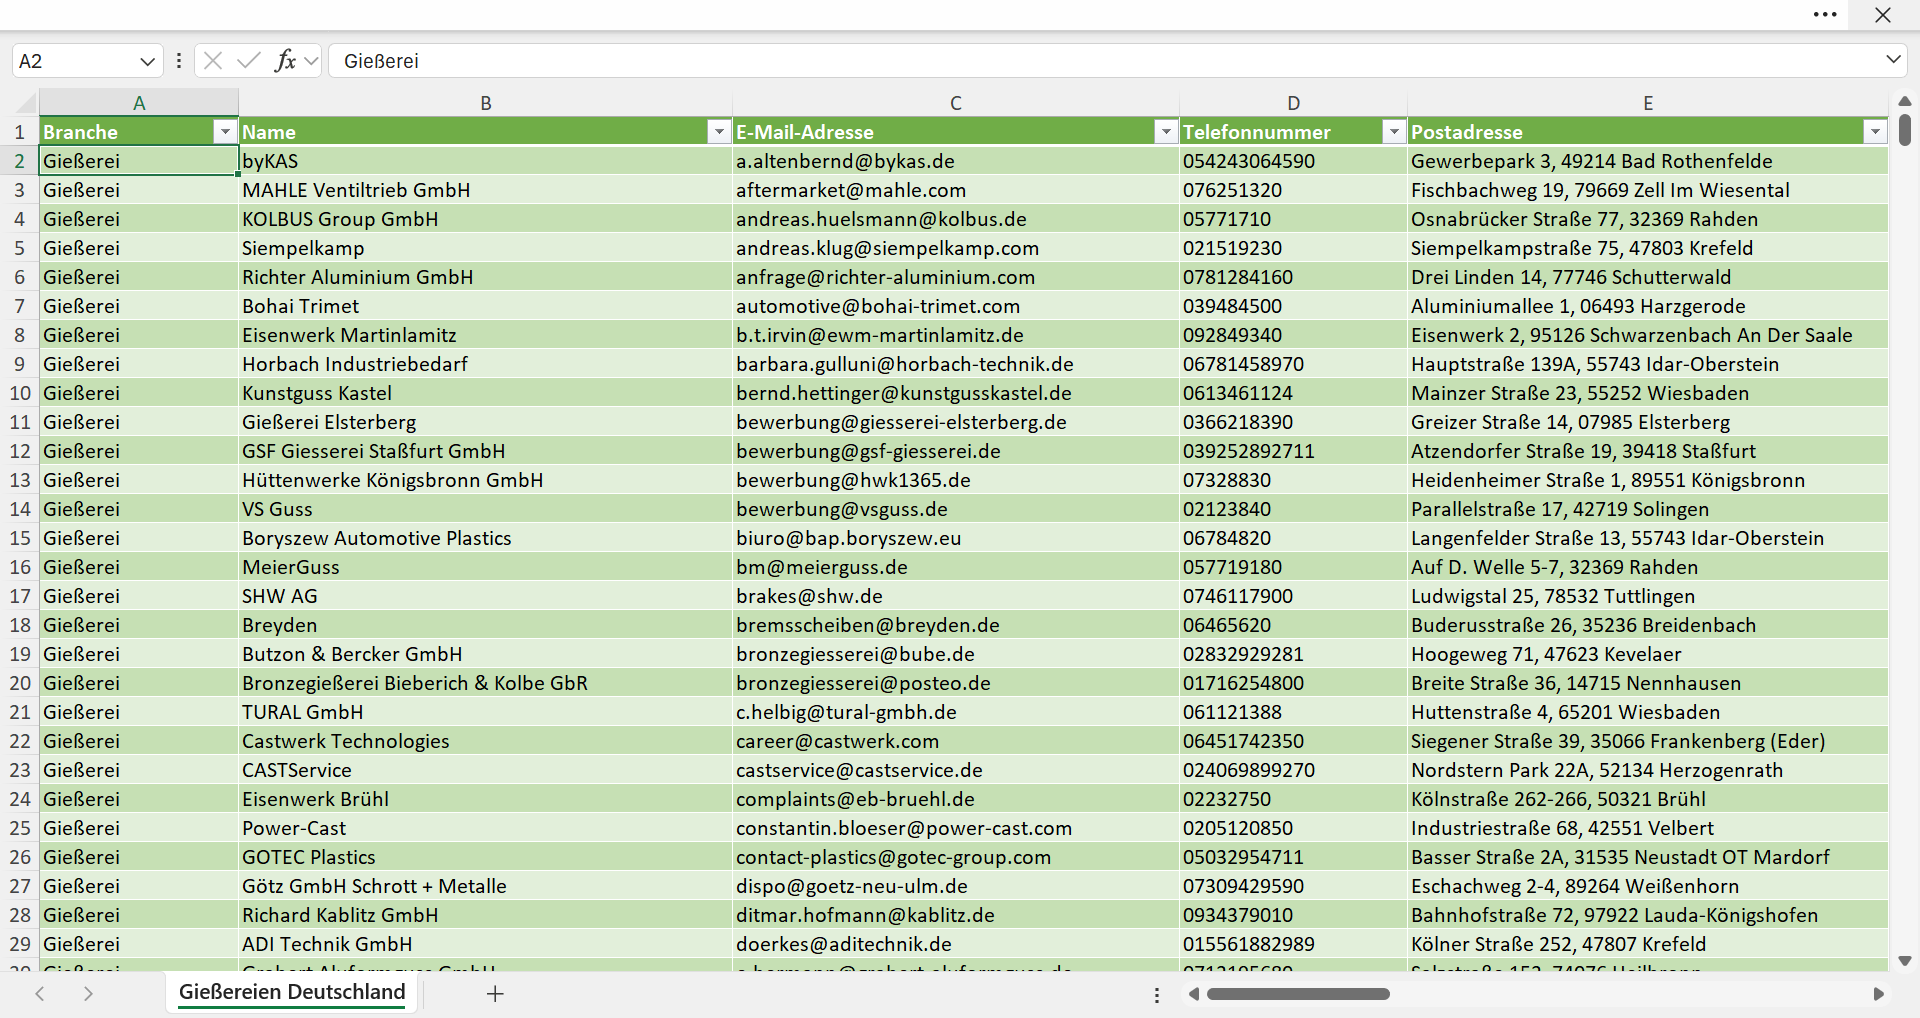Screen dimensions: 1920x1018
Task: Select column B header
Action: pos(486,103)
